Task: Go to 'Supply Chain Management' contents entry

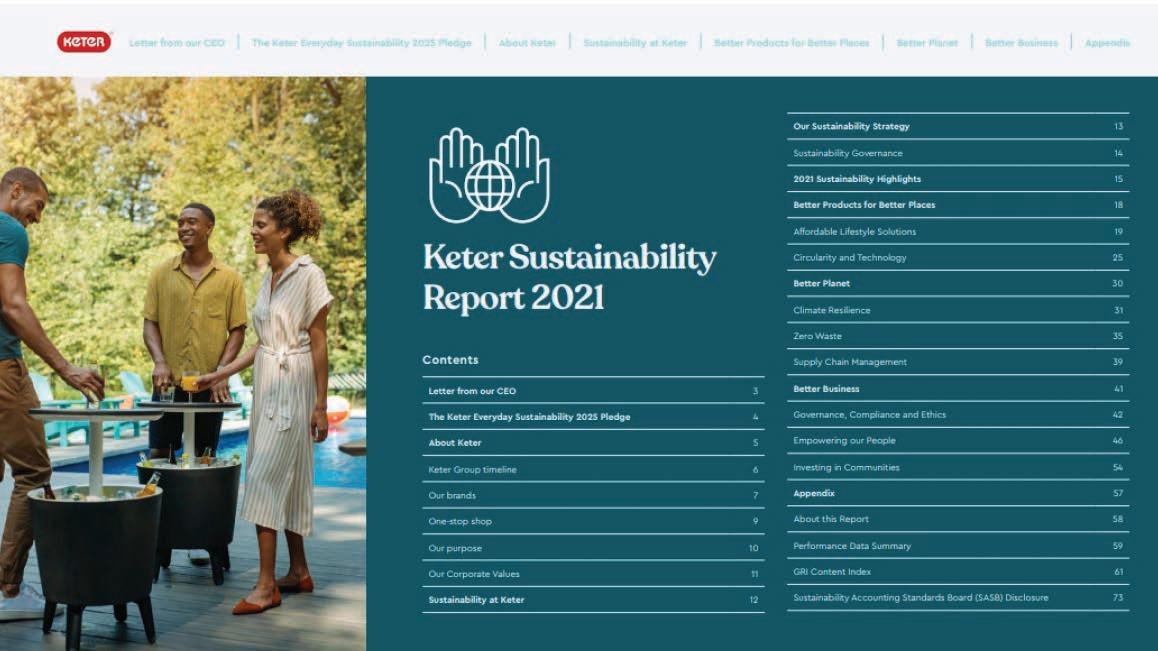Action: (958, 362)
